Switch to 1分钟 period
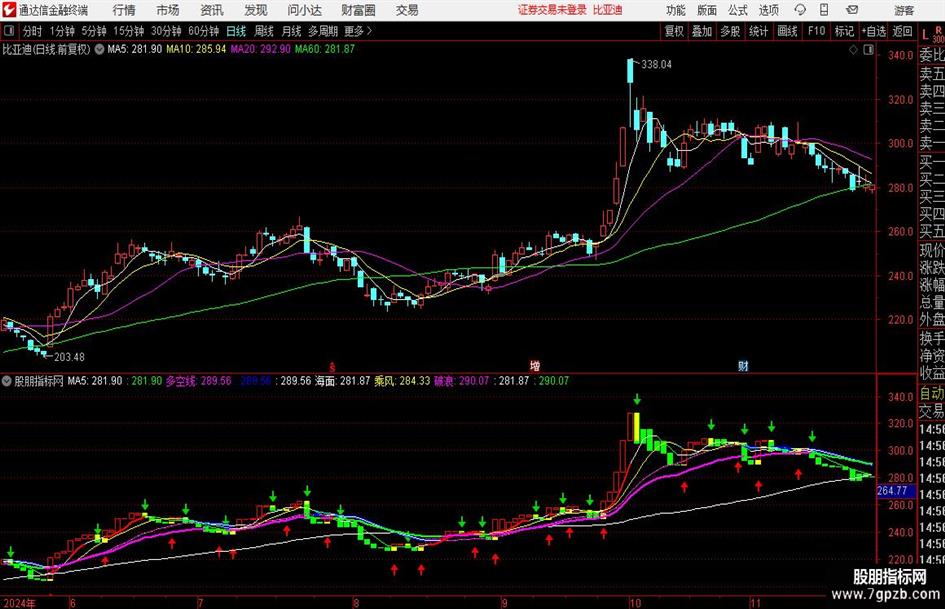 (x=62, y=31)
